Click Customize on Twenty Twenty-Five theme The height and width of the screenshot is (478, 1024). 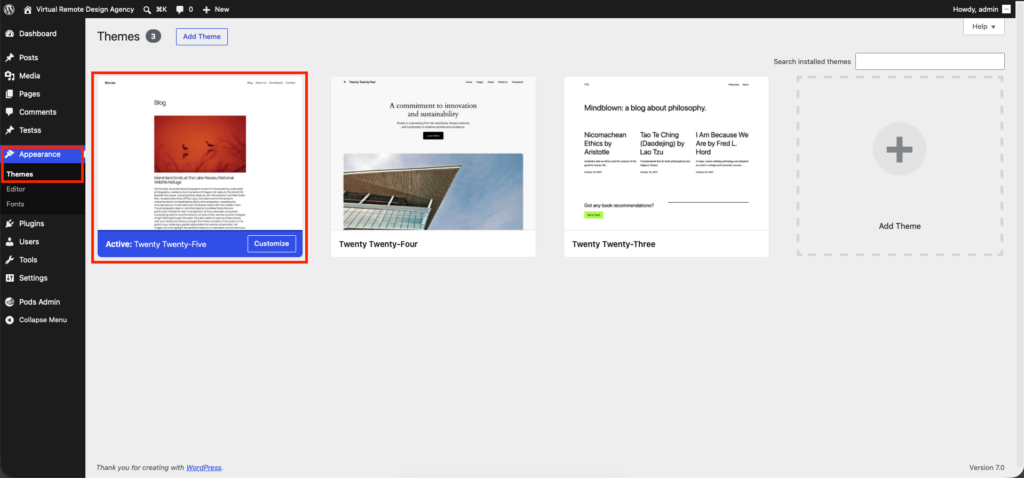[x=272, y=244]
